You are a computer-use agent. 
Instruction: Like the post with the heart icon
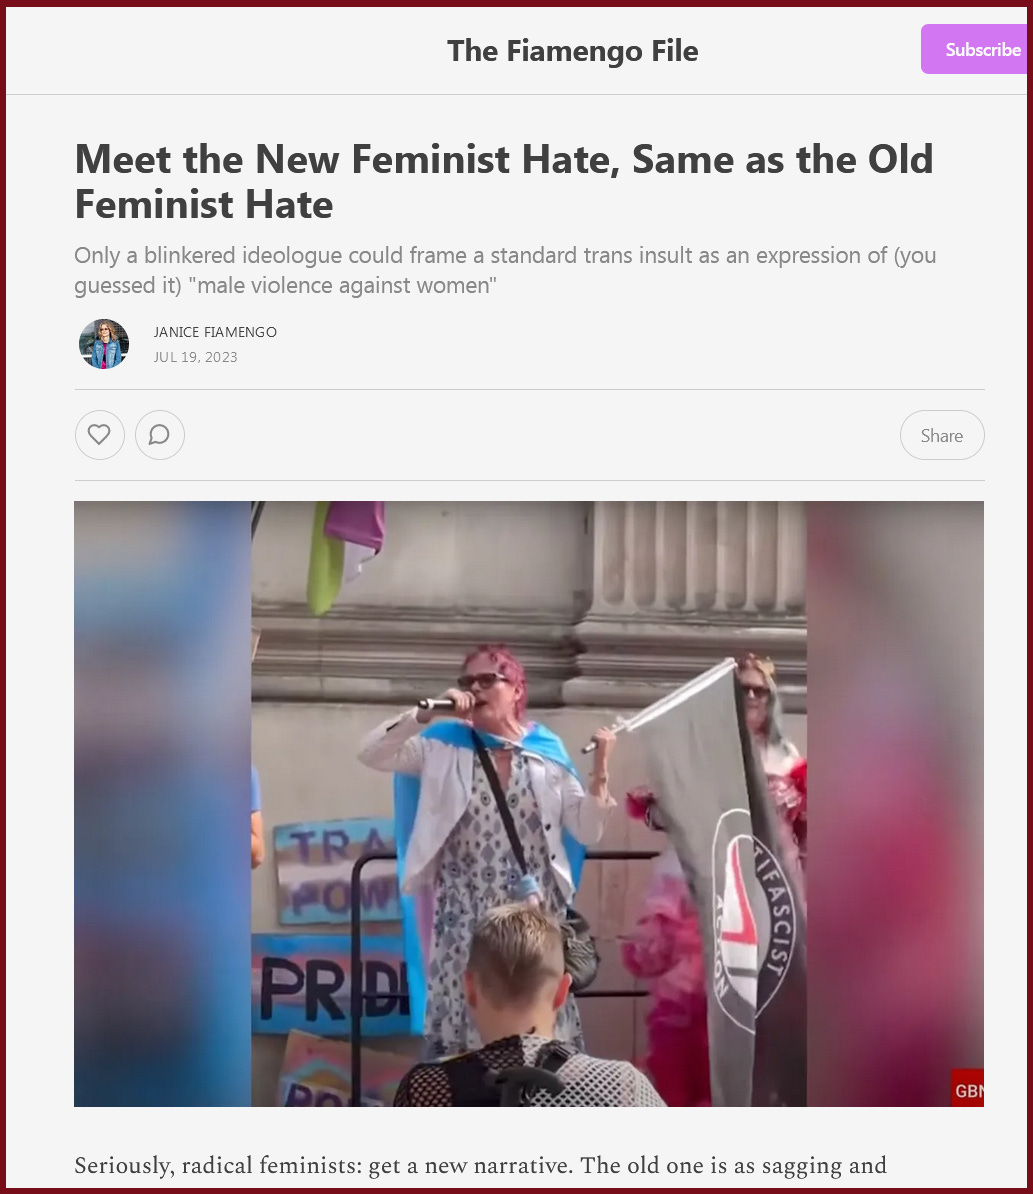tap(100, 435)
